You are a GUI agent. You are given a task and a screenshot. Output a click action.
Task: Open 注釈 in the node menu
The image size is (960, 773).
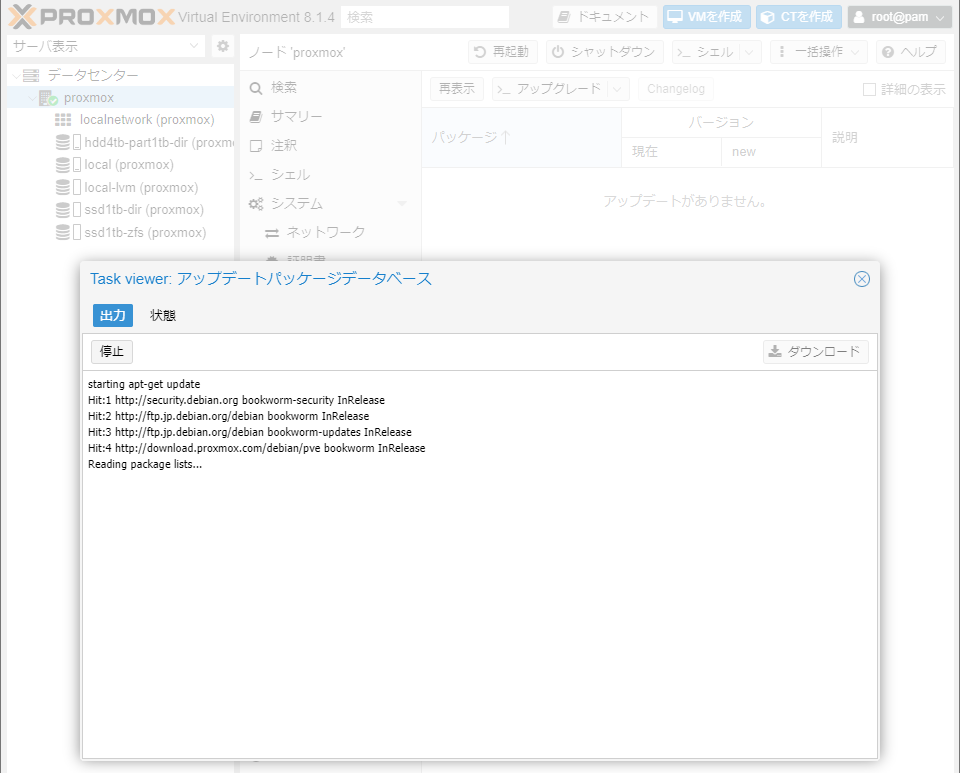(331, 146)
